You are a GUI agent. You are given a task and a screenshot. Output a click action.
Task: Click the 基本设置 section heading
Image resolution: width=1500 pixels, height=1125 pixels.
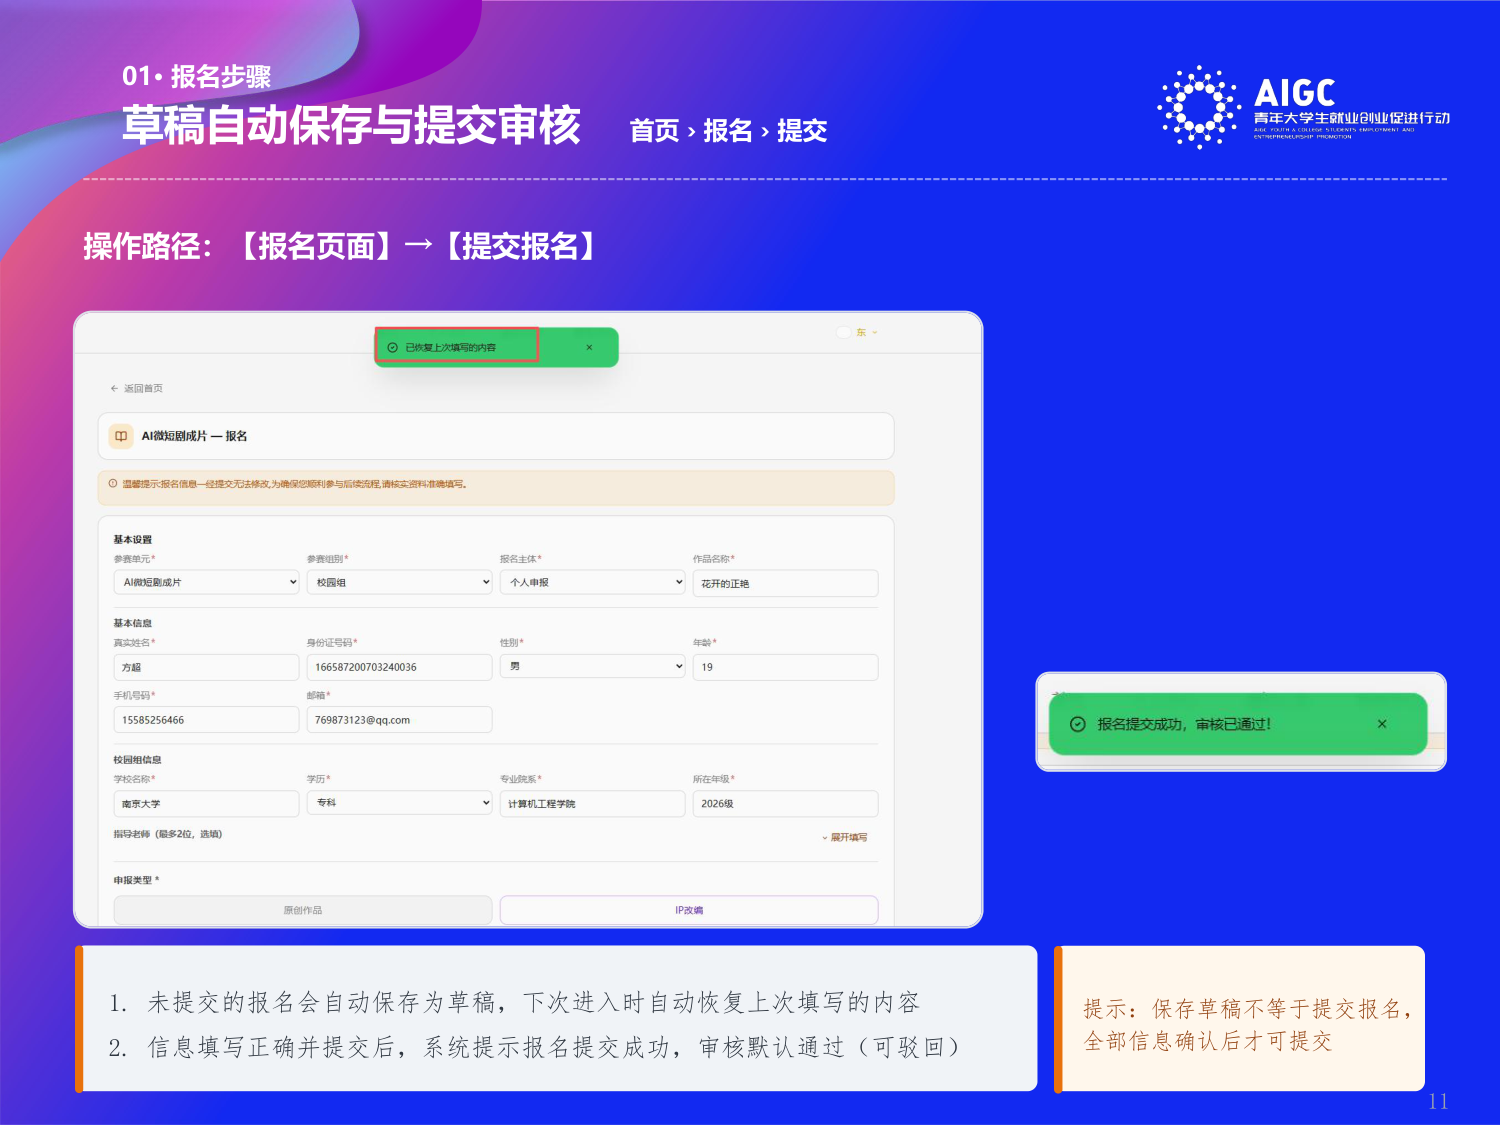pyautogui.click(x=133, y=539)
